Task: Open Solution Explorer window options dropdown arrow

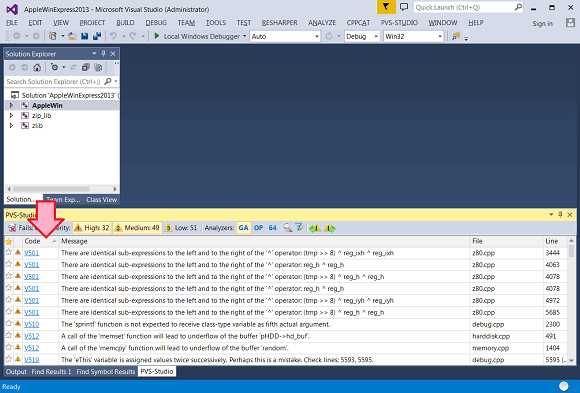Action: [94, 54]
